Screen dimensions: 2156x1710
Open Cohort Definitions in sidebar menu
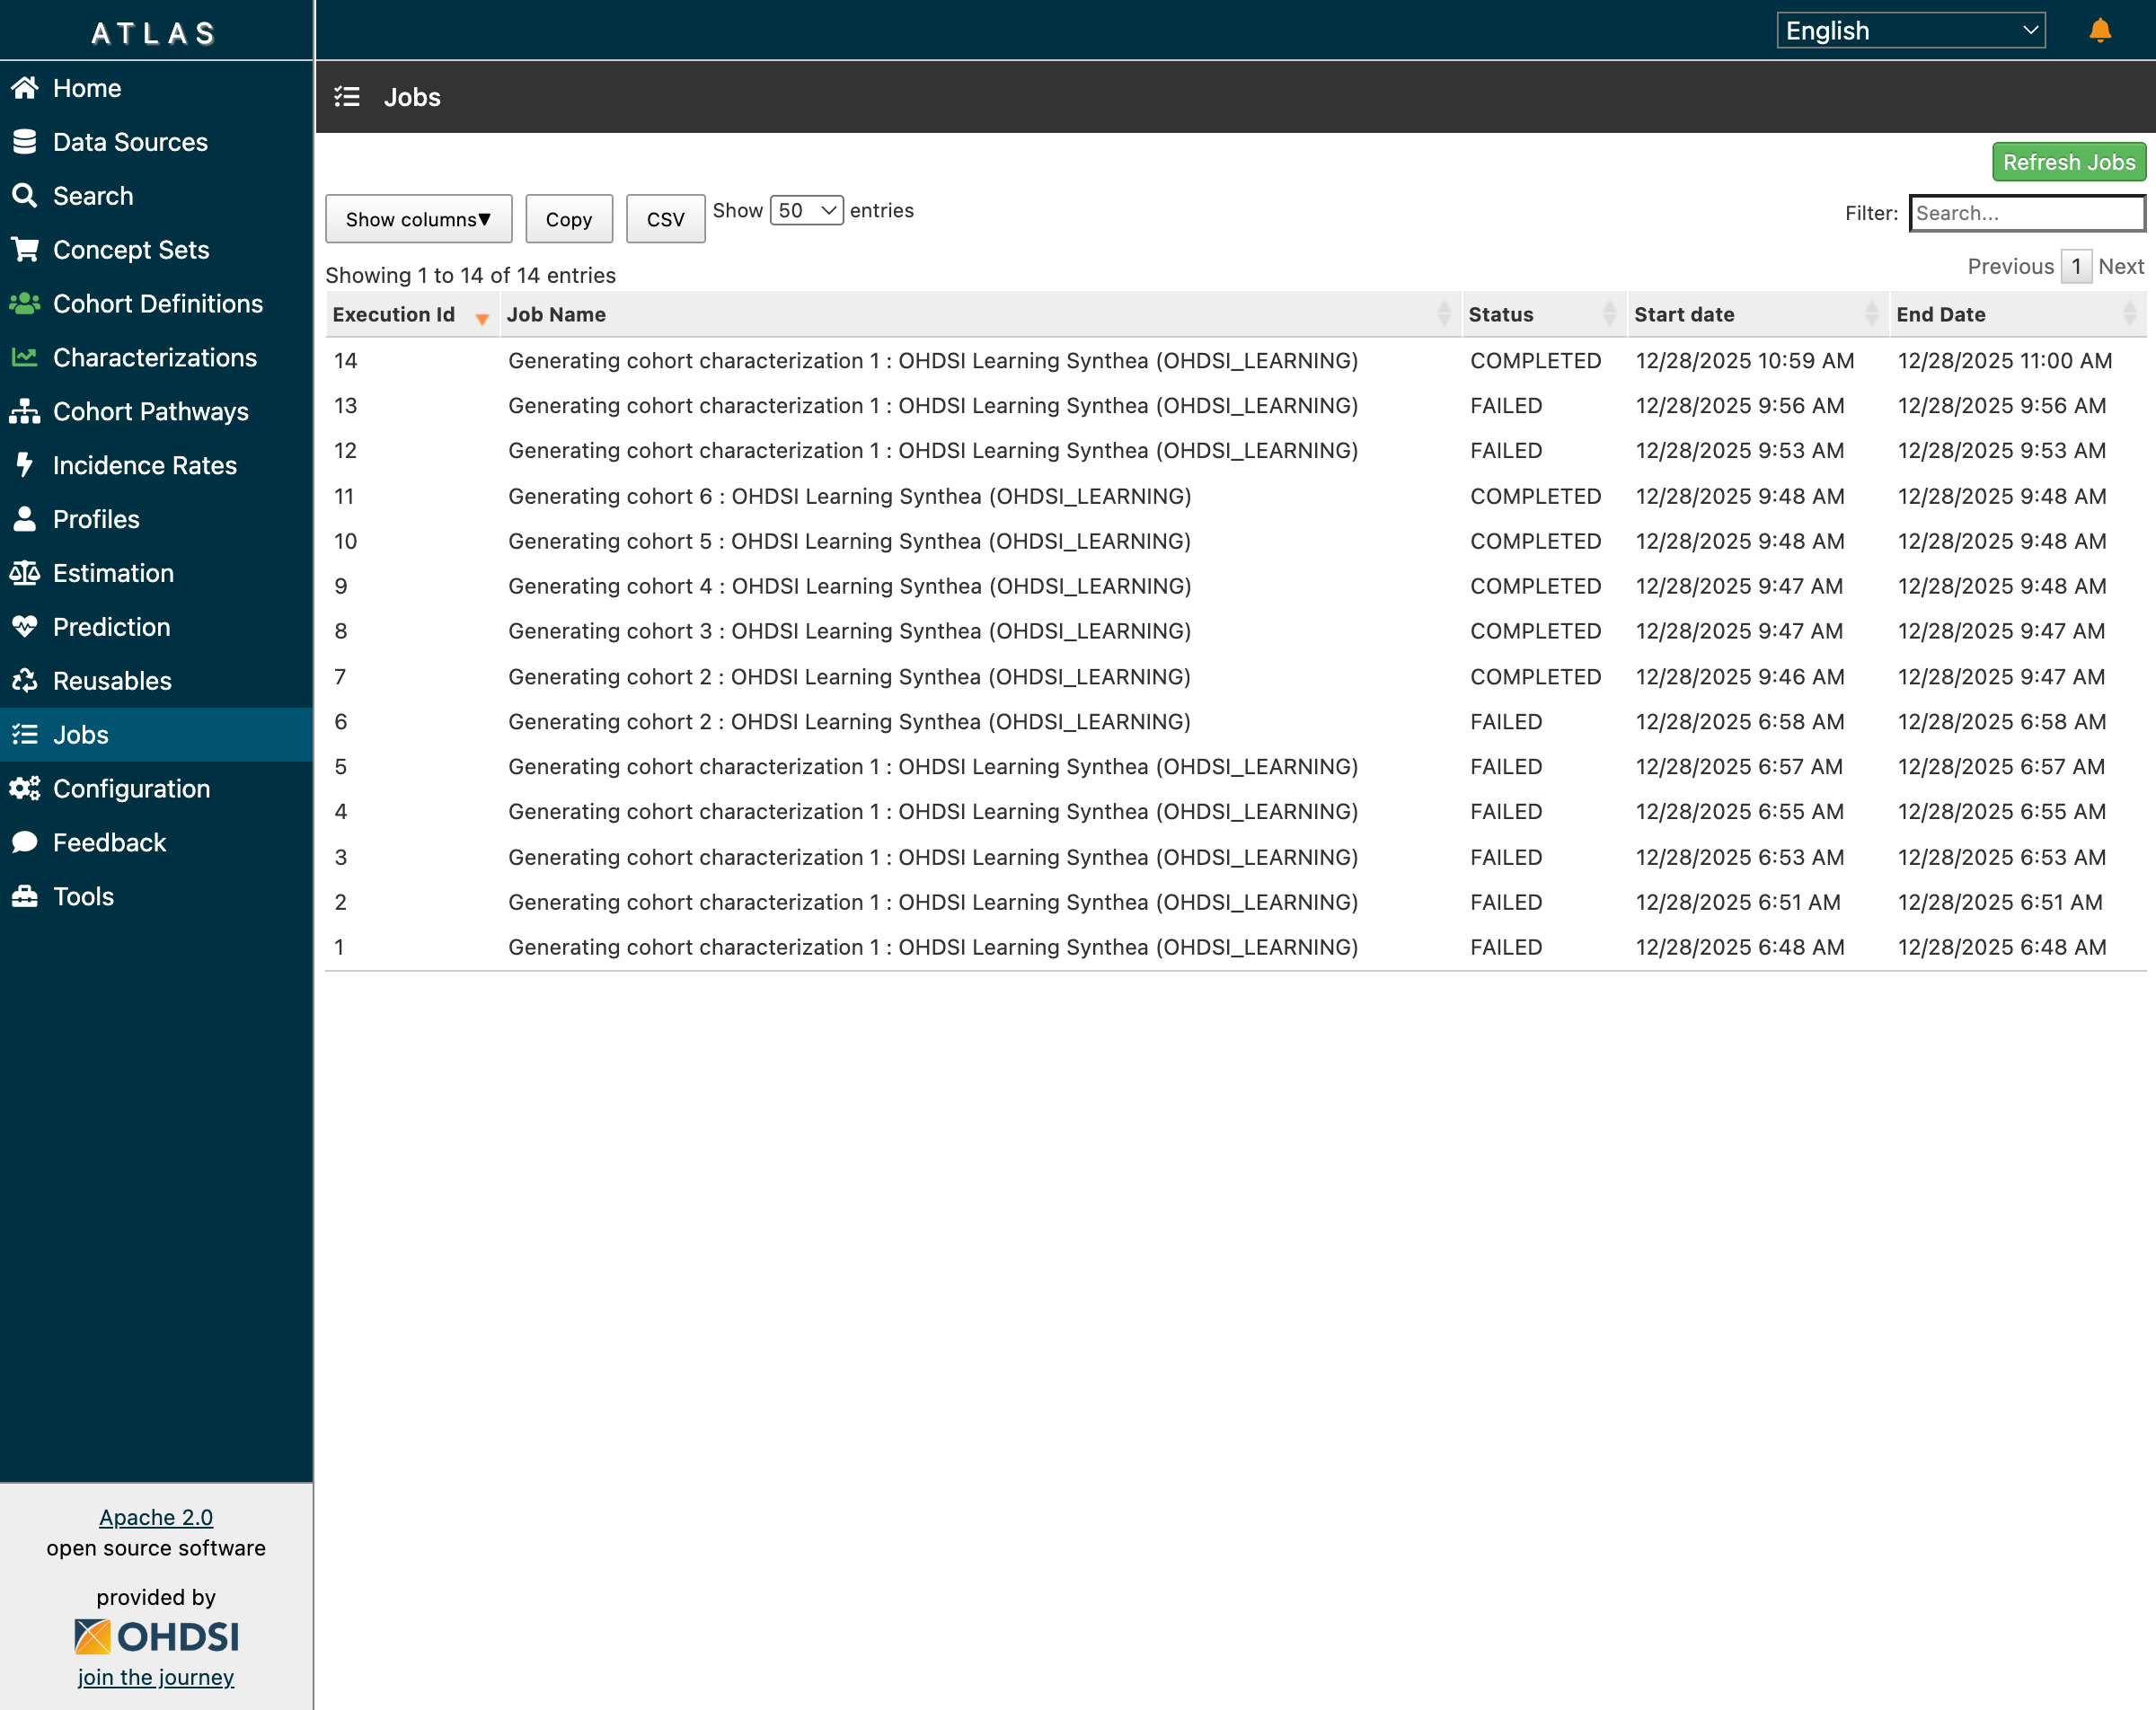pos(158,304)
